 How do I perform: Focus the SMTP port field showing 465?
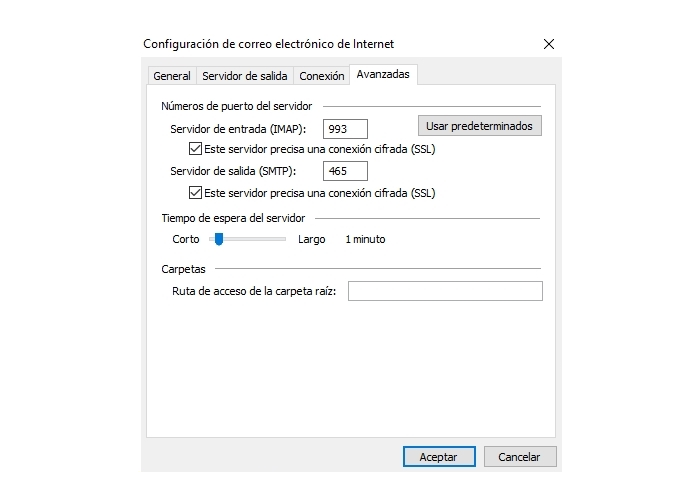[x=345, y=171]
